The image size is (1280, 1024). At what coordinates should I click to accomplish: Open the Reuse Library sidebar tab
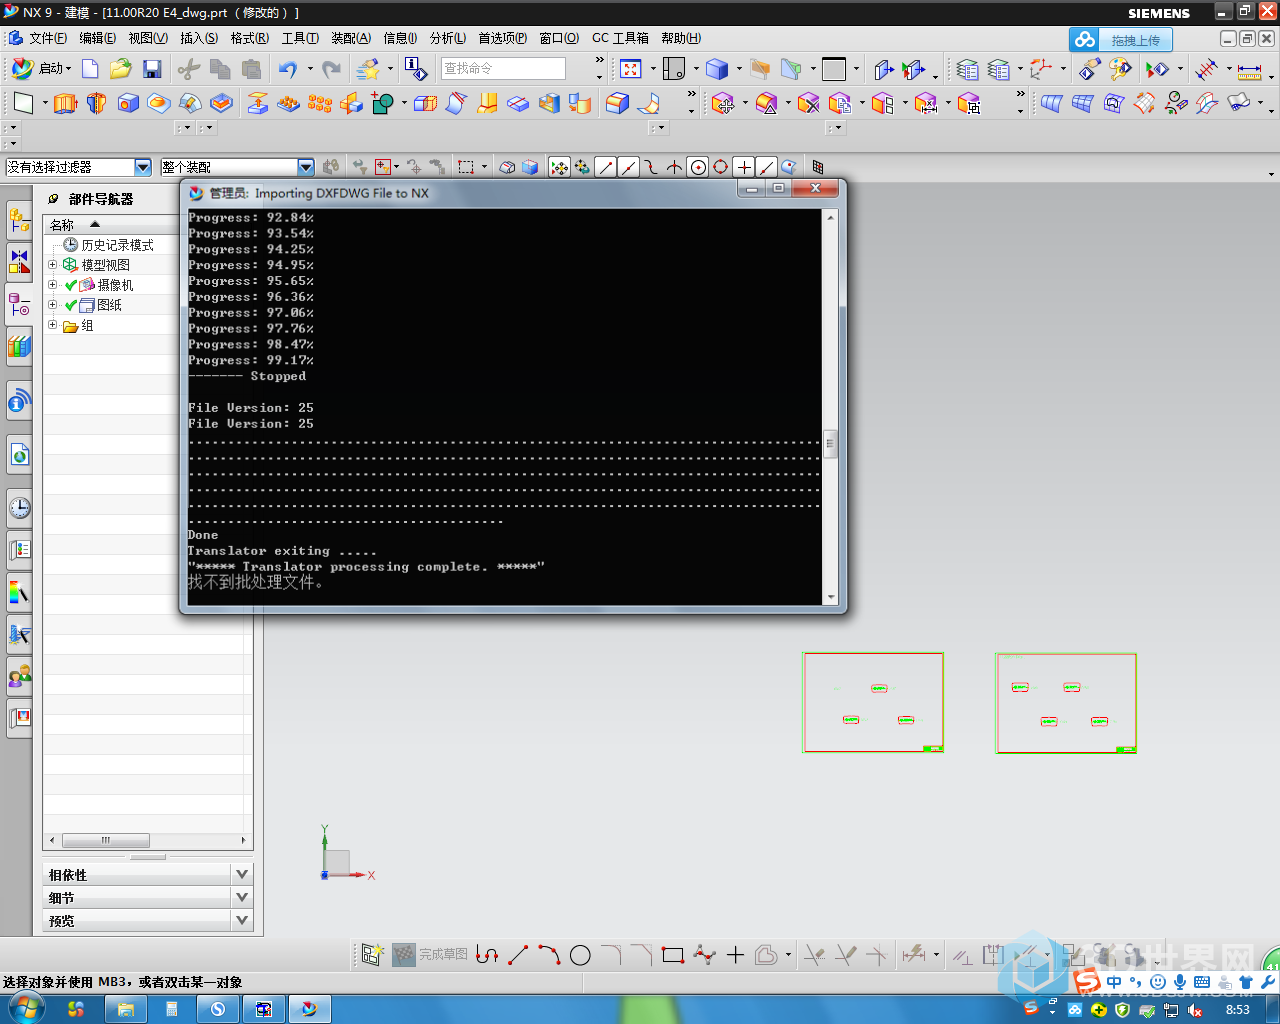pyautogui.click(x=19, y=347)
